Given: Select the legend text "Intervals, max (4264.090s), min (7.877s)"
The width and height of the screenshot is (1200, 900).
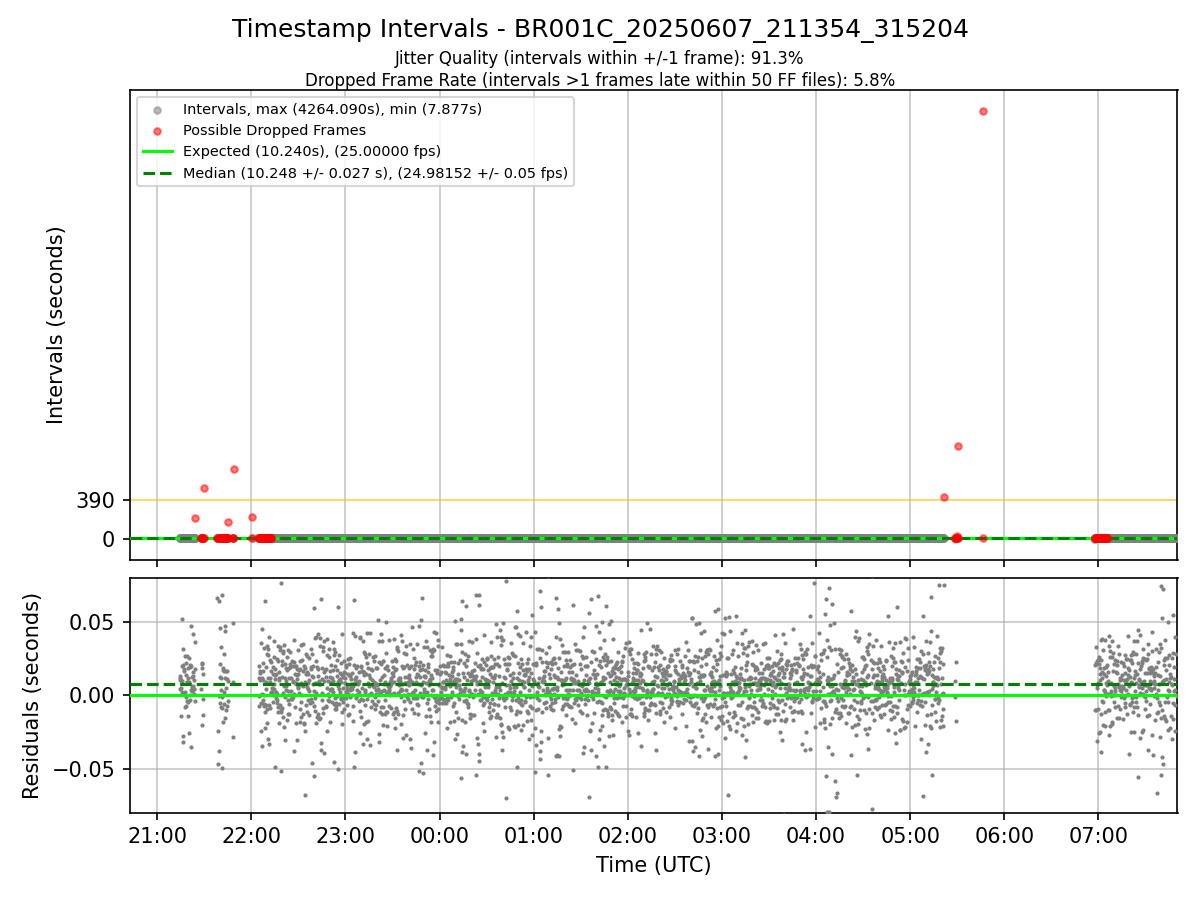Looking at the screenshot, I should (332, 108).
